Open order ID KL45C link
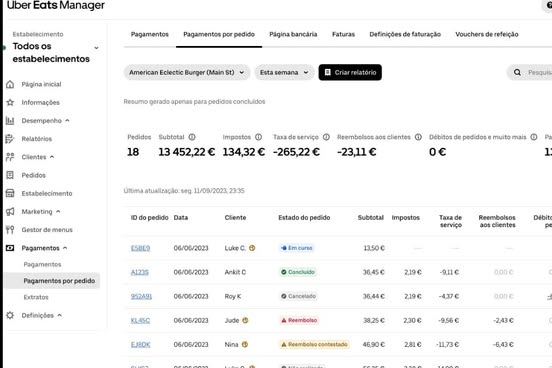 pyautogui.click(x=140, y=320)
